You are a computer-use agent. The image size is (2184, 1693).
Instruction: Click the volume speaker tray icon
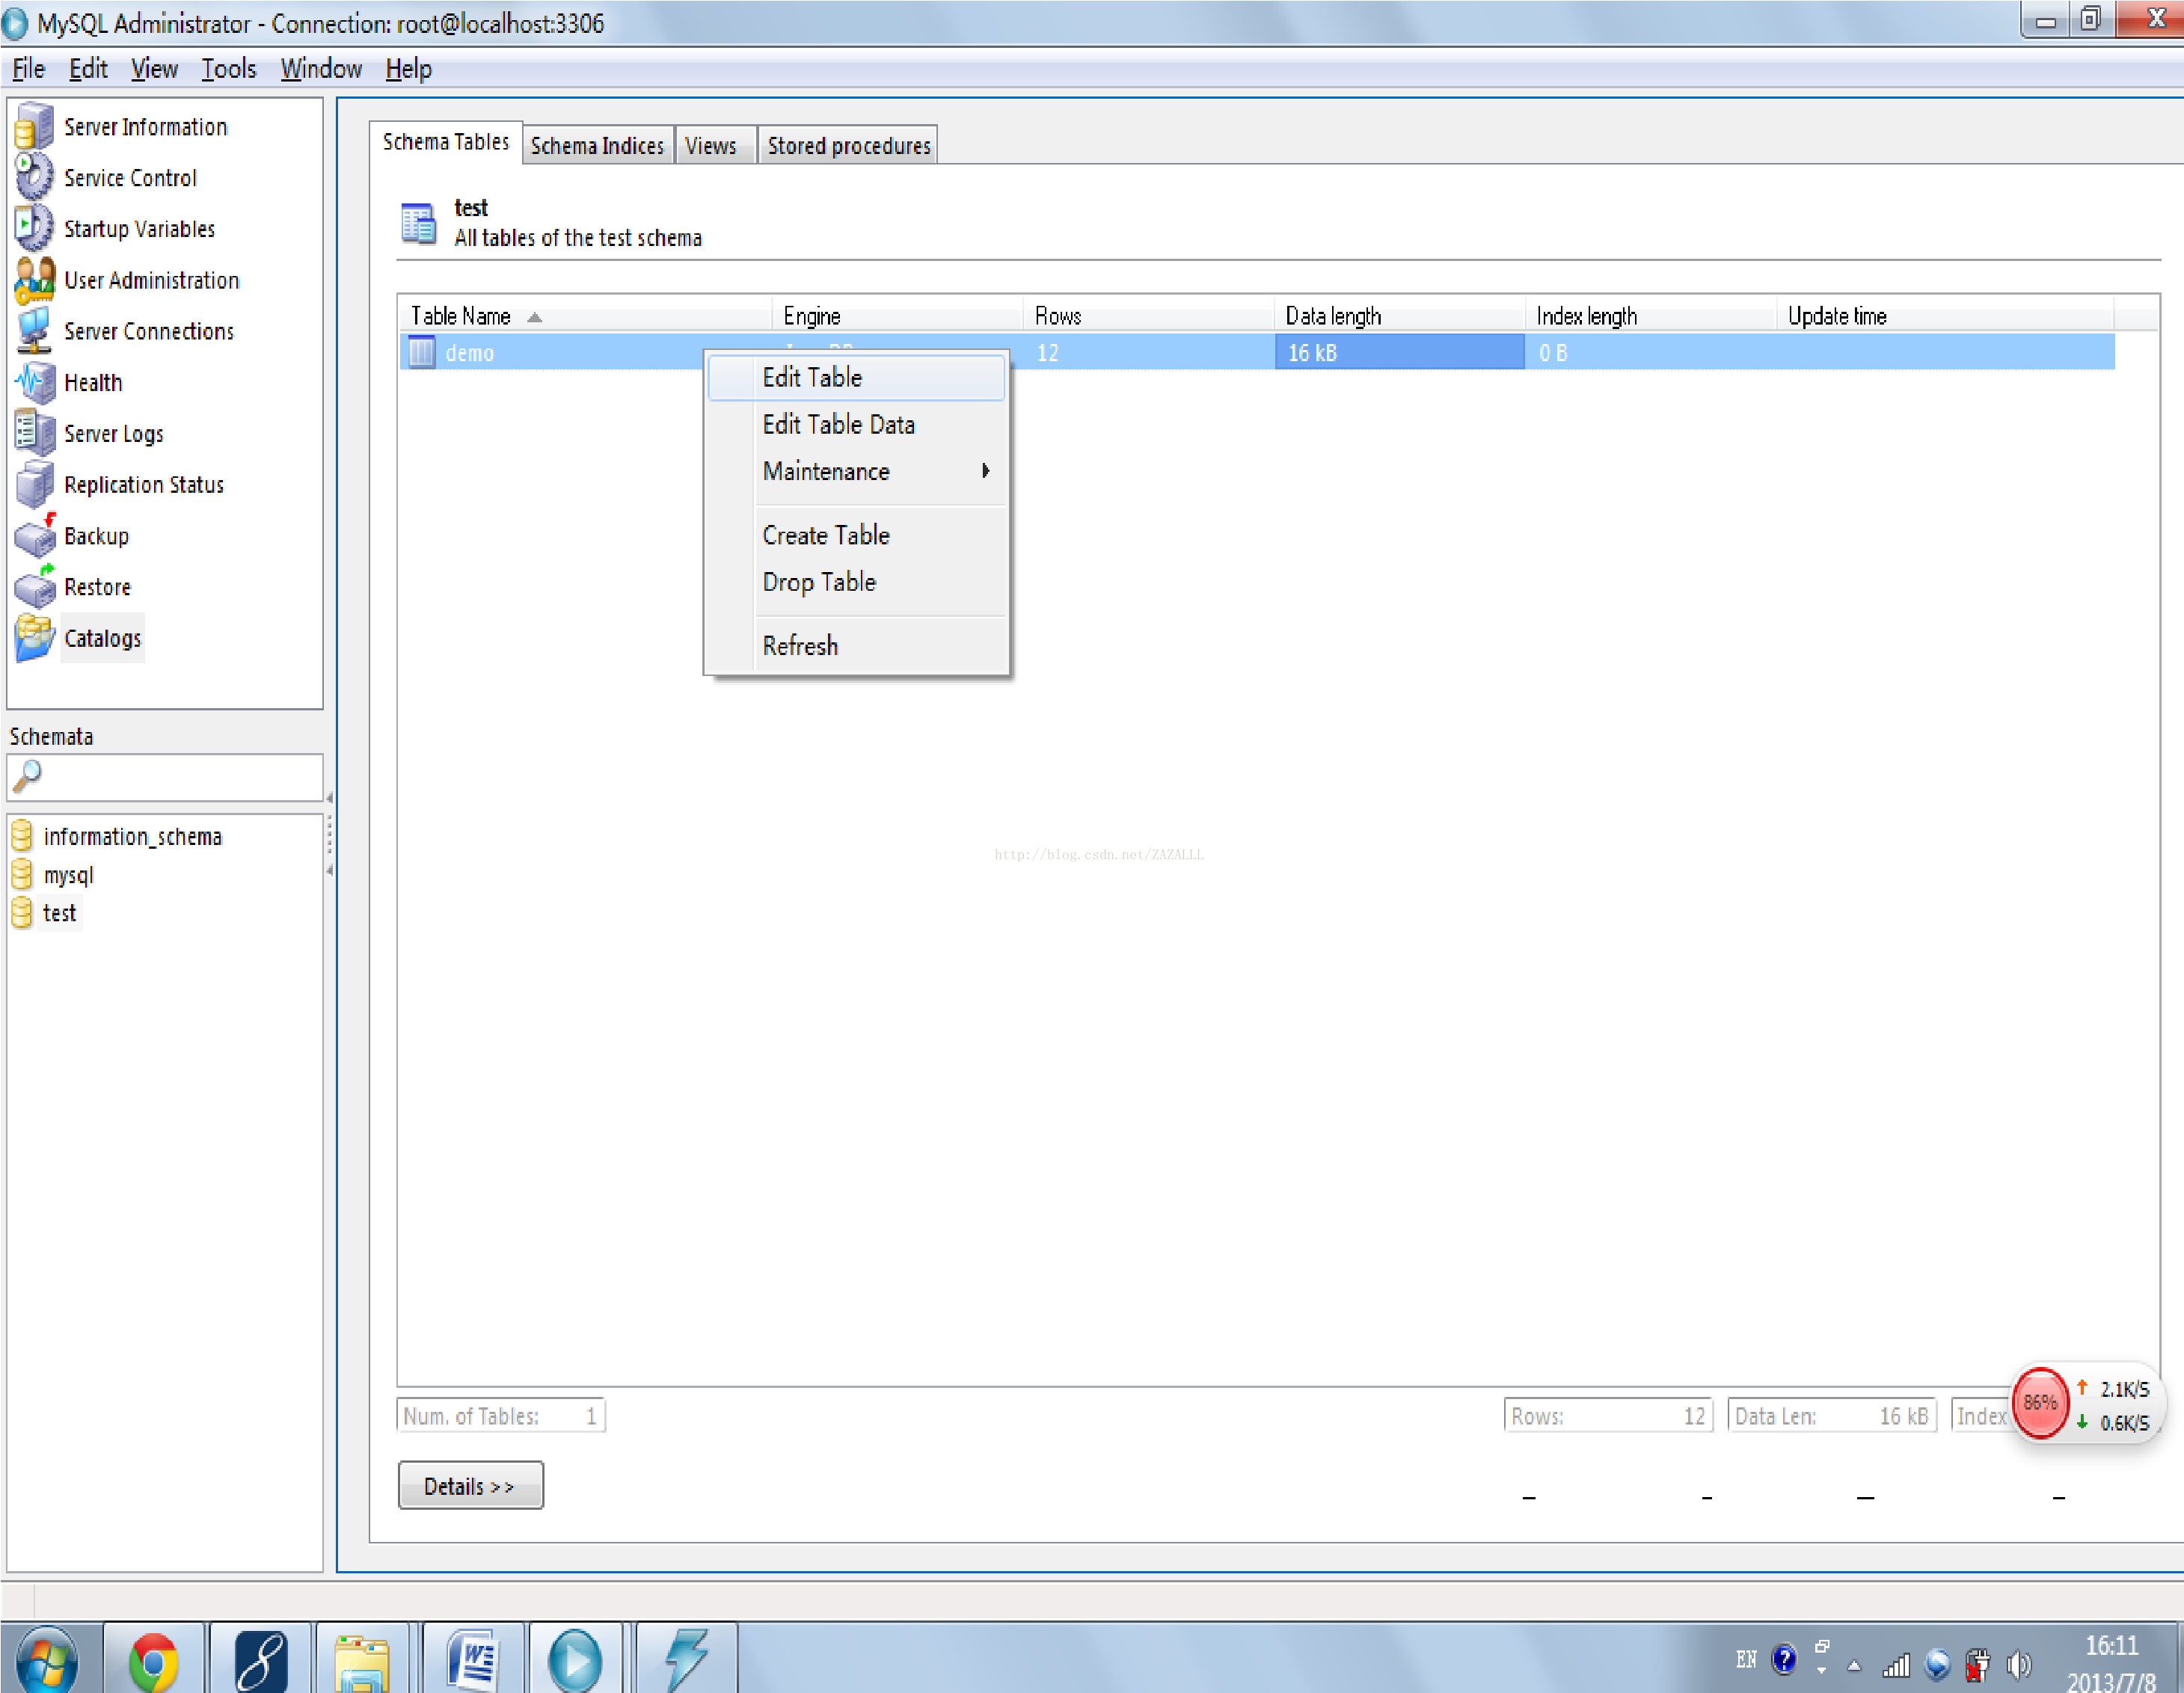tap(2019, 1664)
